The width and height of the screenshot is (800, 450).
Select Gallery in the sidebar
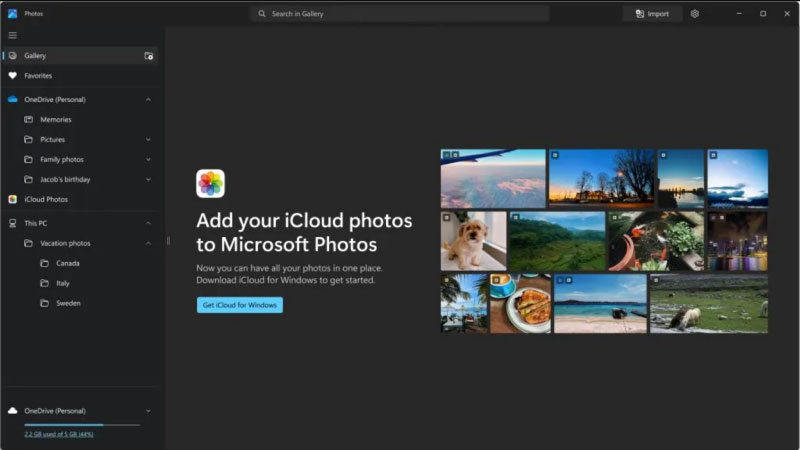point(80,56)
